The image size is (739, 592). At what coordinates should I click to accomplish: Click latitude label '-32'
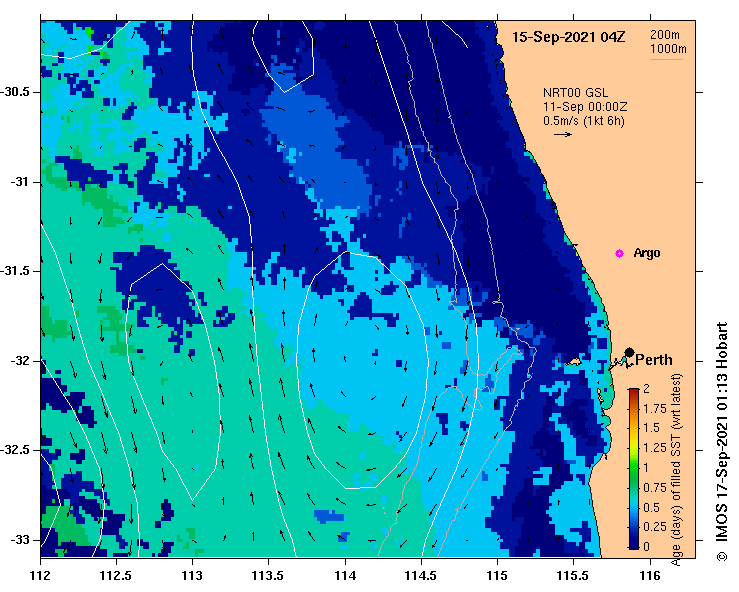19,361
